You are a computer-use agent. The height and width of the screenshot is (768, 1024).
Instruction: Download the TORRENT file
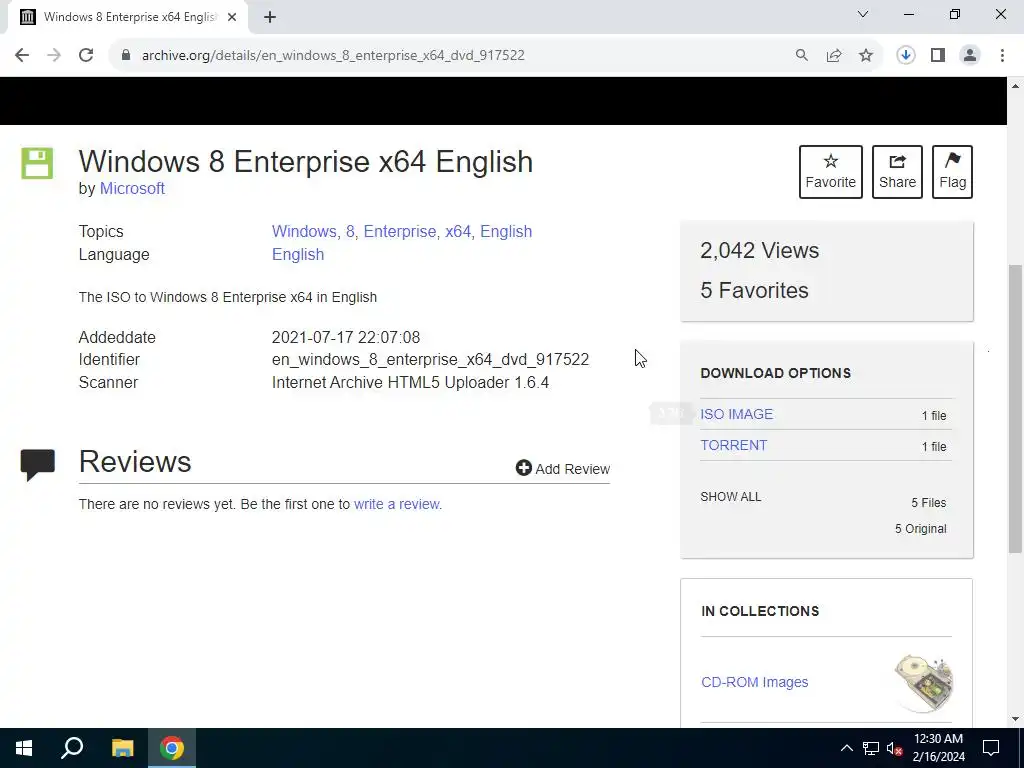(x=733, y=445)
